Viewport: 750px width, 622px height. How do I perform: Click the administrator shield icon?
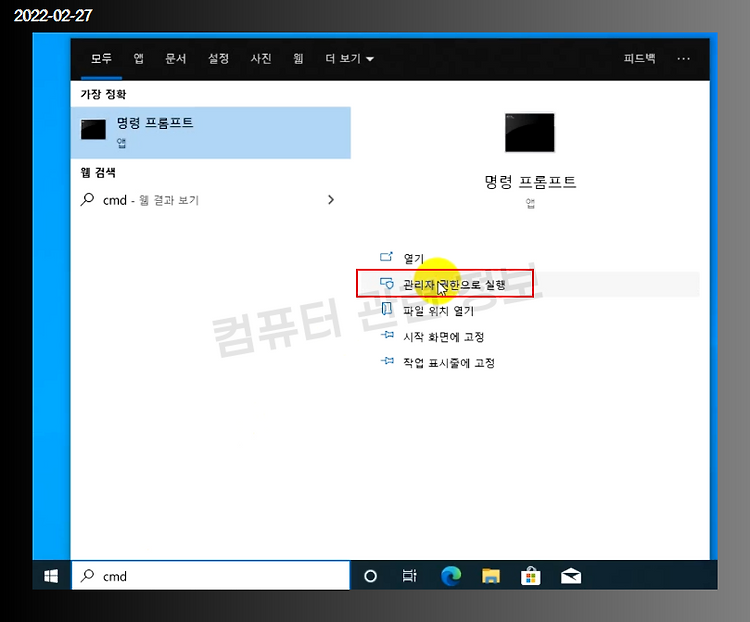pyautogui.click(x=386, y=283)
